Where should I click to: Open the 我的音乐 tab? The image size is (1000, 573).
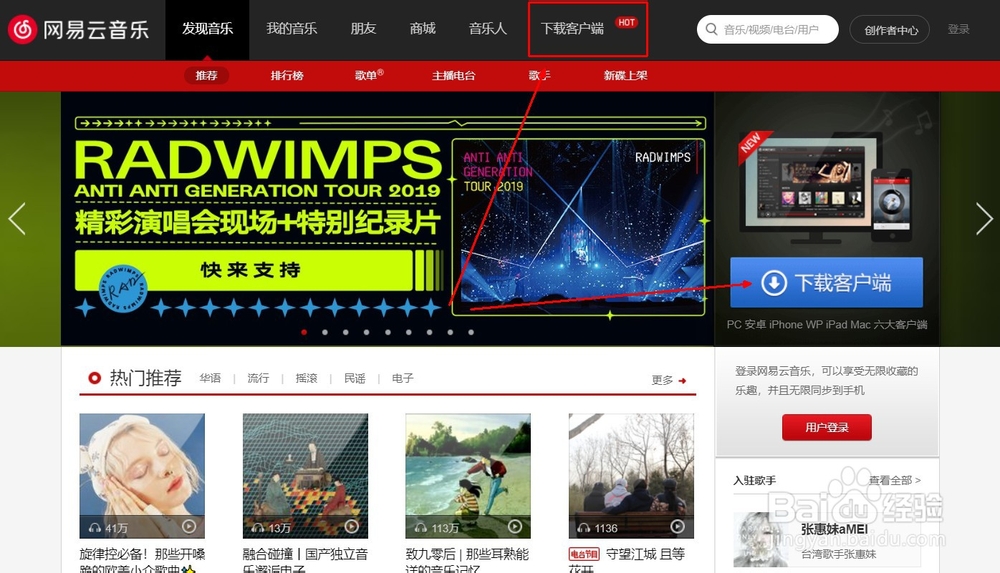pos(291,29)
